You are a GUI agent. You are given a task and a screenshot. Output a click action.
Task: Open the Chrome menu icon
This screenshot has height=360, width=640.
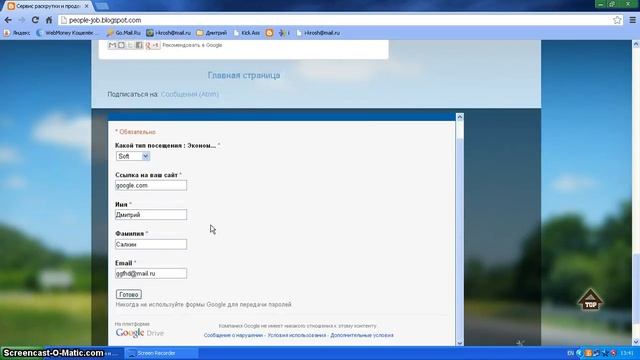632,20
